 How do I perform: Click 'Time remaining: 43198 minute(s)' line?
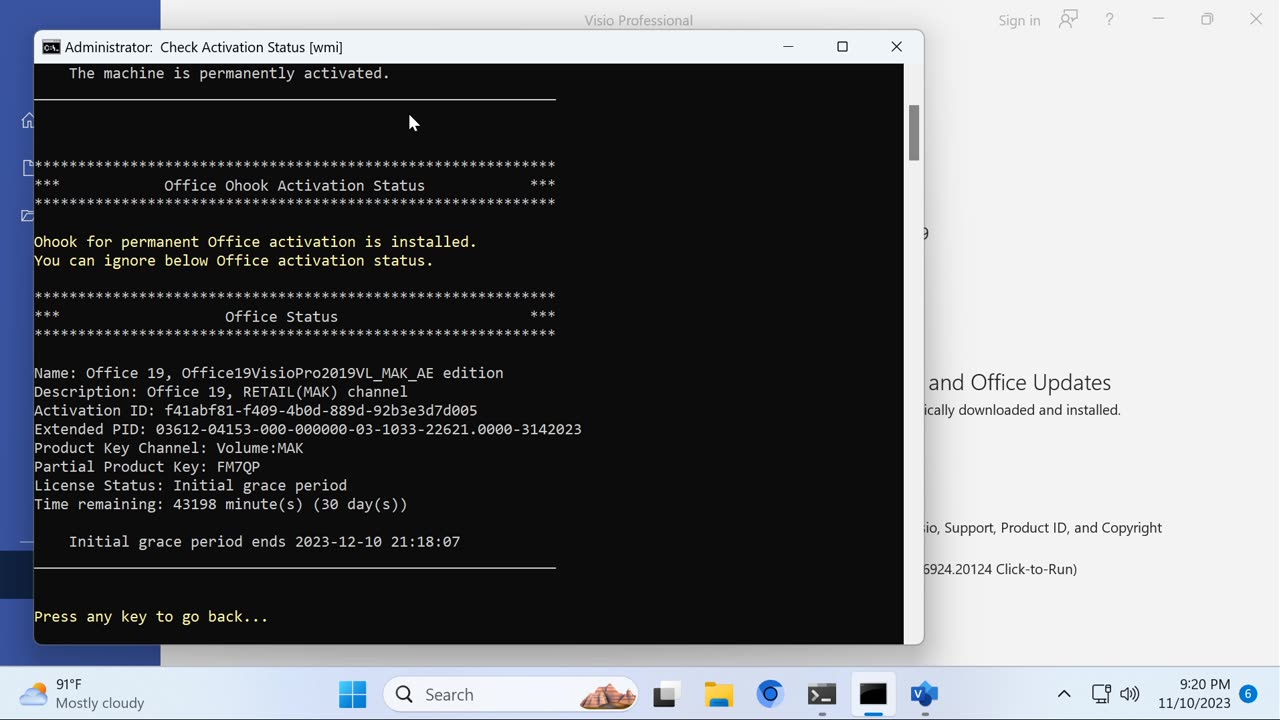[220, 505]
